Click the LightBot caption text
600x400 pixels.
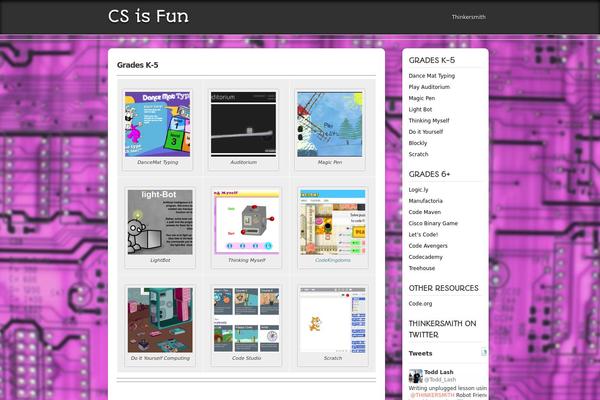[160, 260]
